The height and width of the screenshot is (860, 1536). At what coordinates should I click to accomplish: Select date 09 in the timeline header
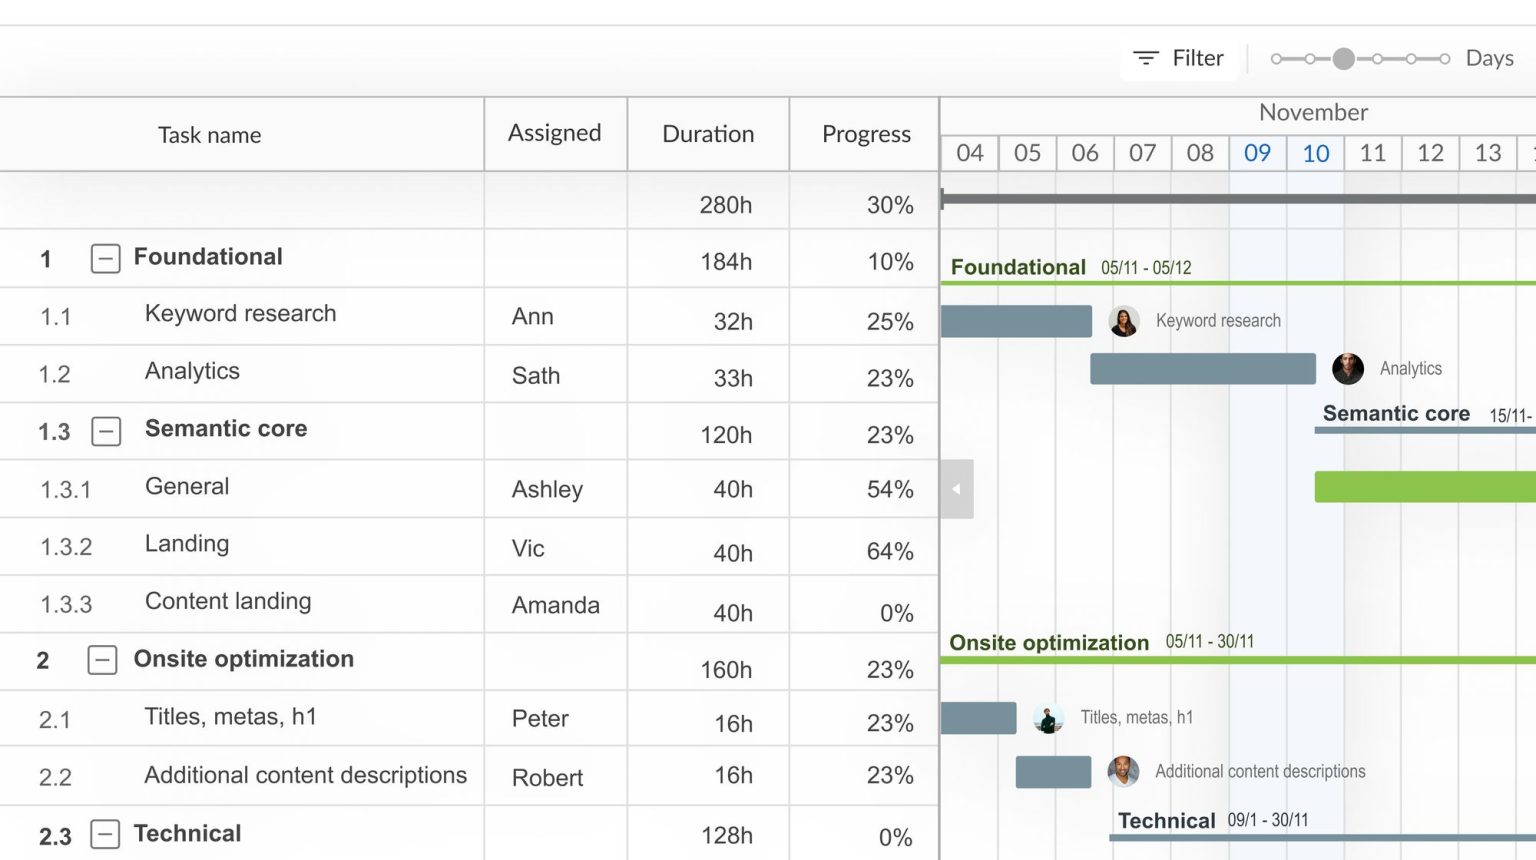click(1257, 153)
